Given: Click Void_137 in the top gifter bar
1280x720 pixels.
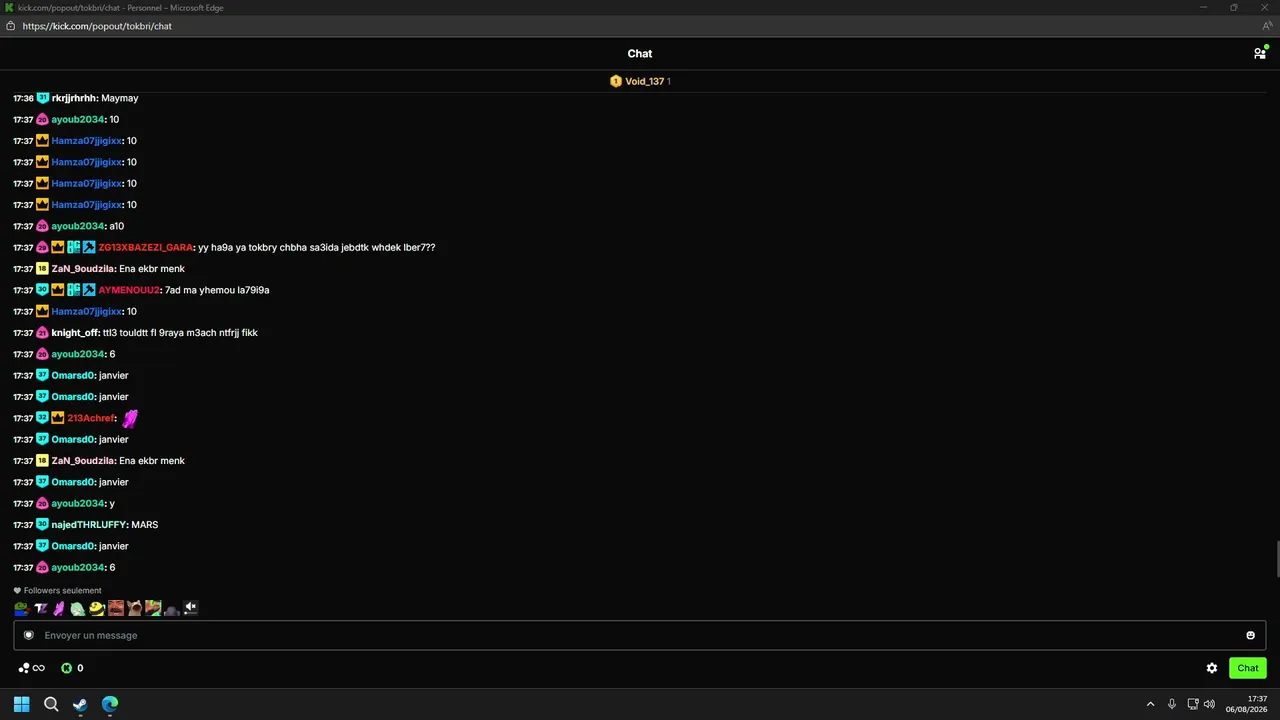Looking at the screenshot, I should click(644, 81).
